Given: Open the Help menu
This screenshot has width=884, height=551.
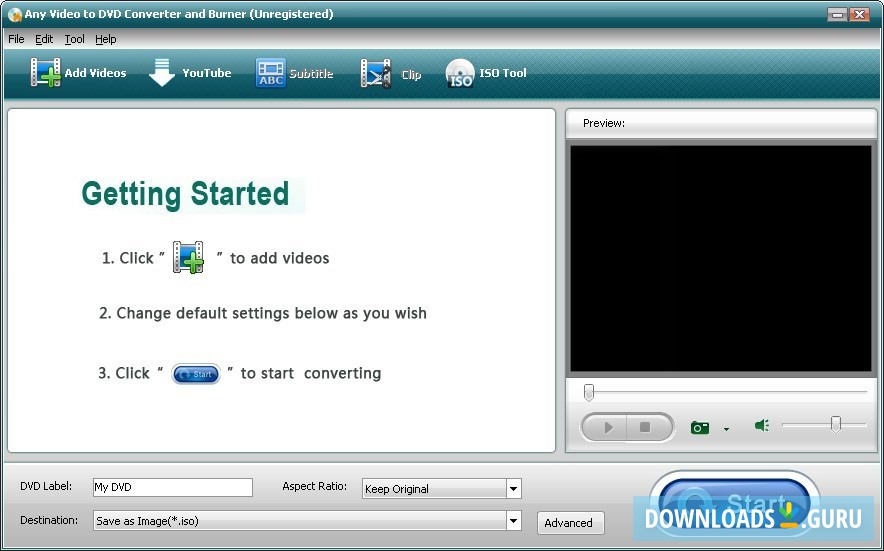Looking at the screenshot, I should click(x=105, y=39).
